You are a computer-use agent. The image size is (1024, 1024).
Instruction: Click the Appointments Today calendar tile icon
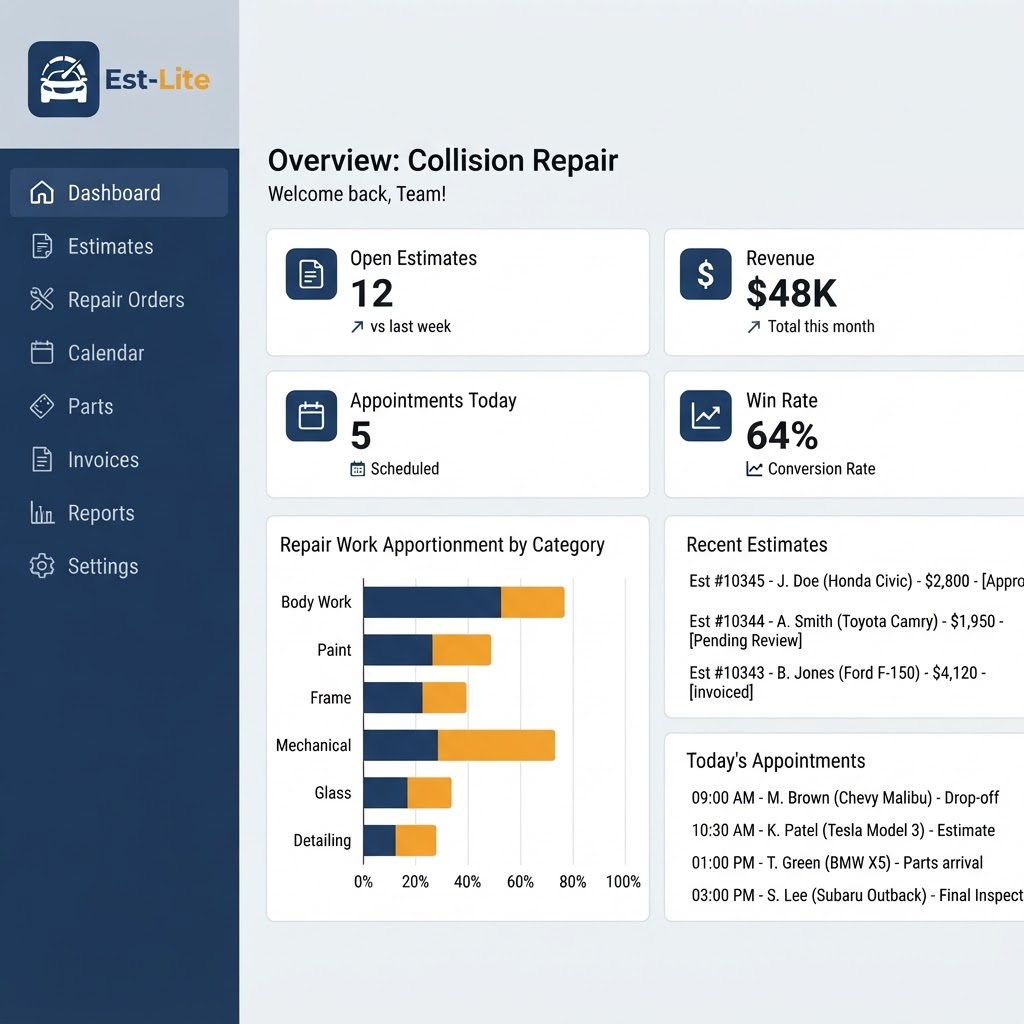(x=312, y=416)
